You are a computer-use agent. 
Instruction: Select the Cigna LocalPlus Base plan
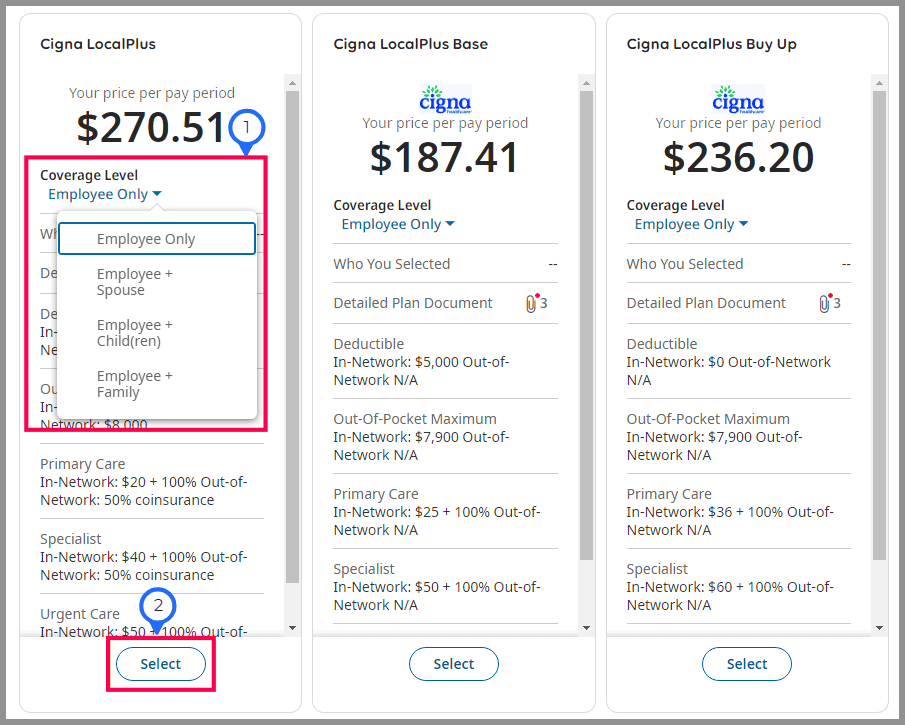[x=454, y=664]
